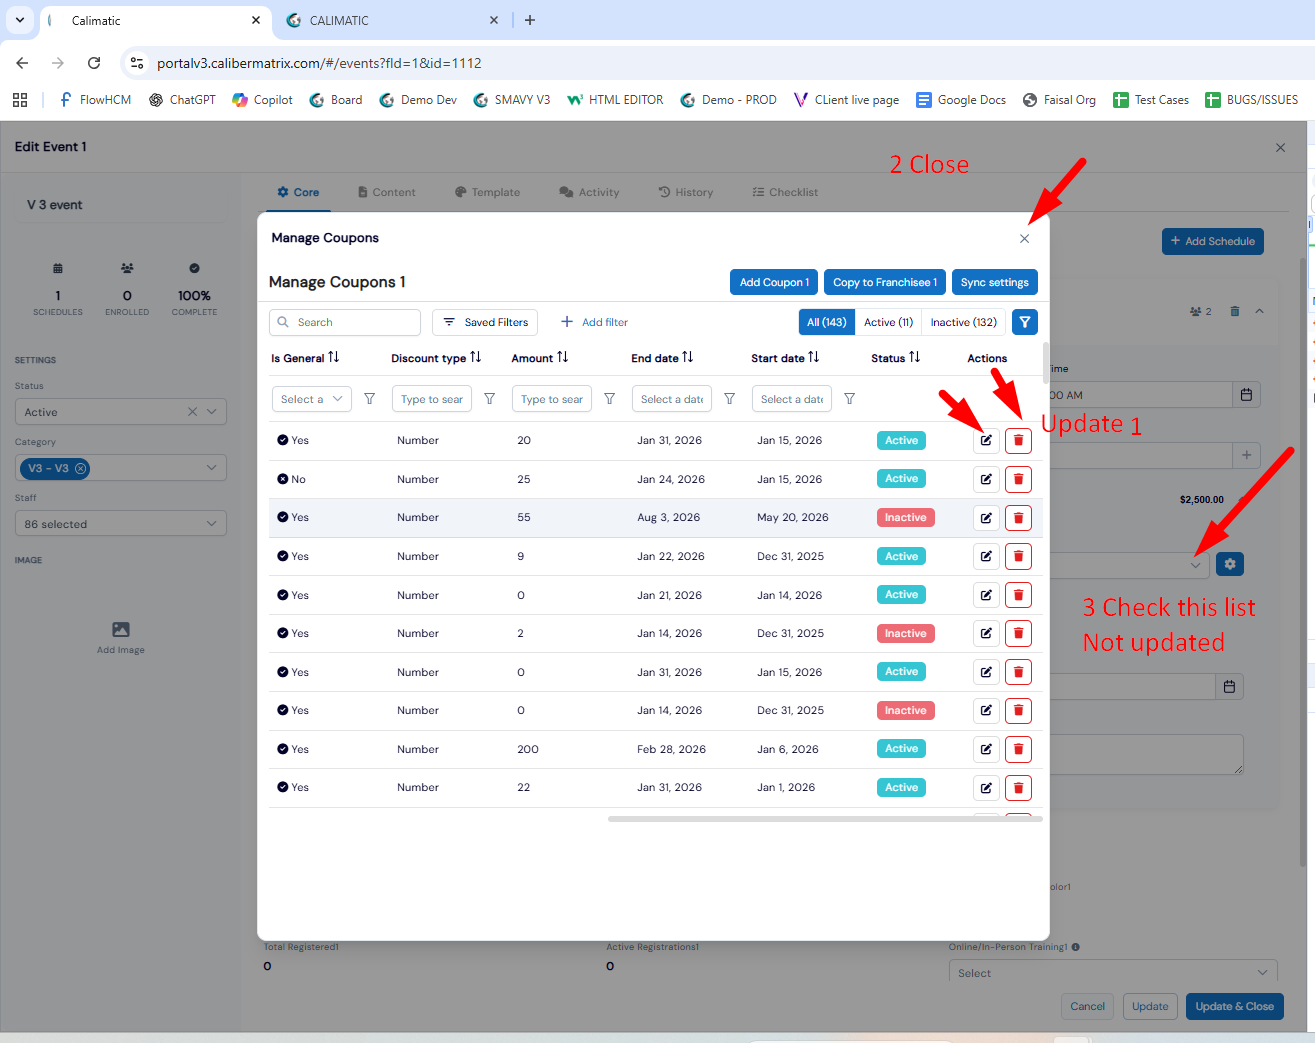This screenshot has width=1315, height=1043.
Task: Show only Inactive (132) coupons
Action: click(963, 322)
